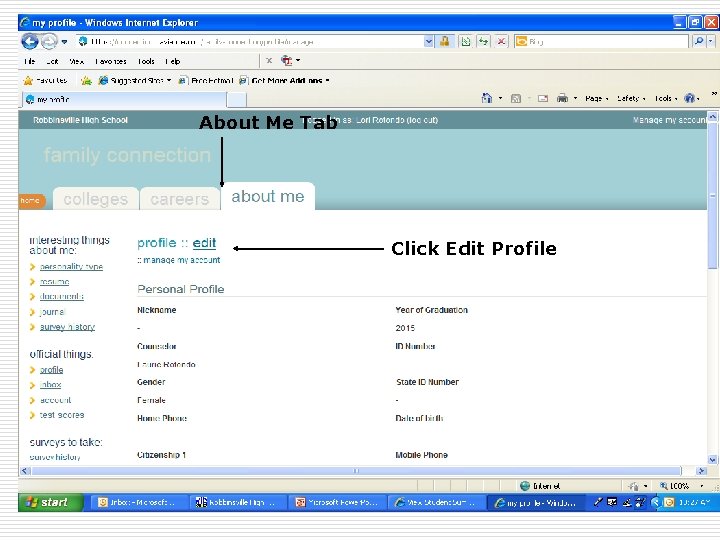This screenshot has height=540, width=720.
Task: Open the Help menu
Action: 173,61
